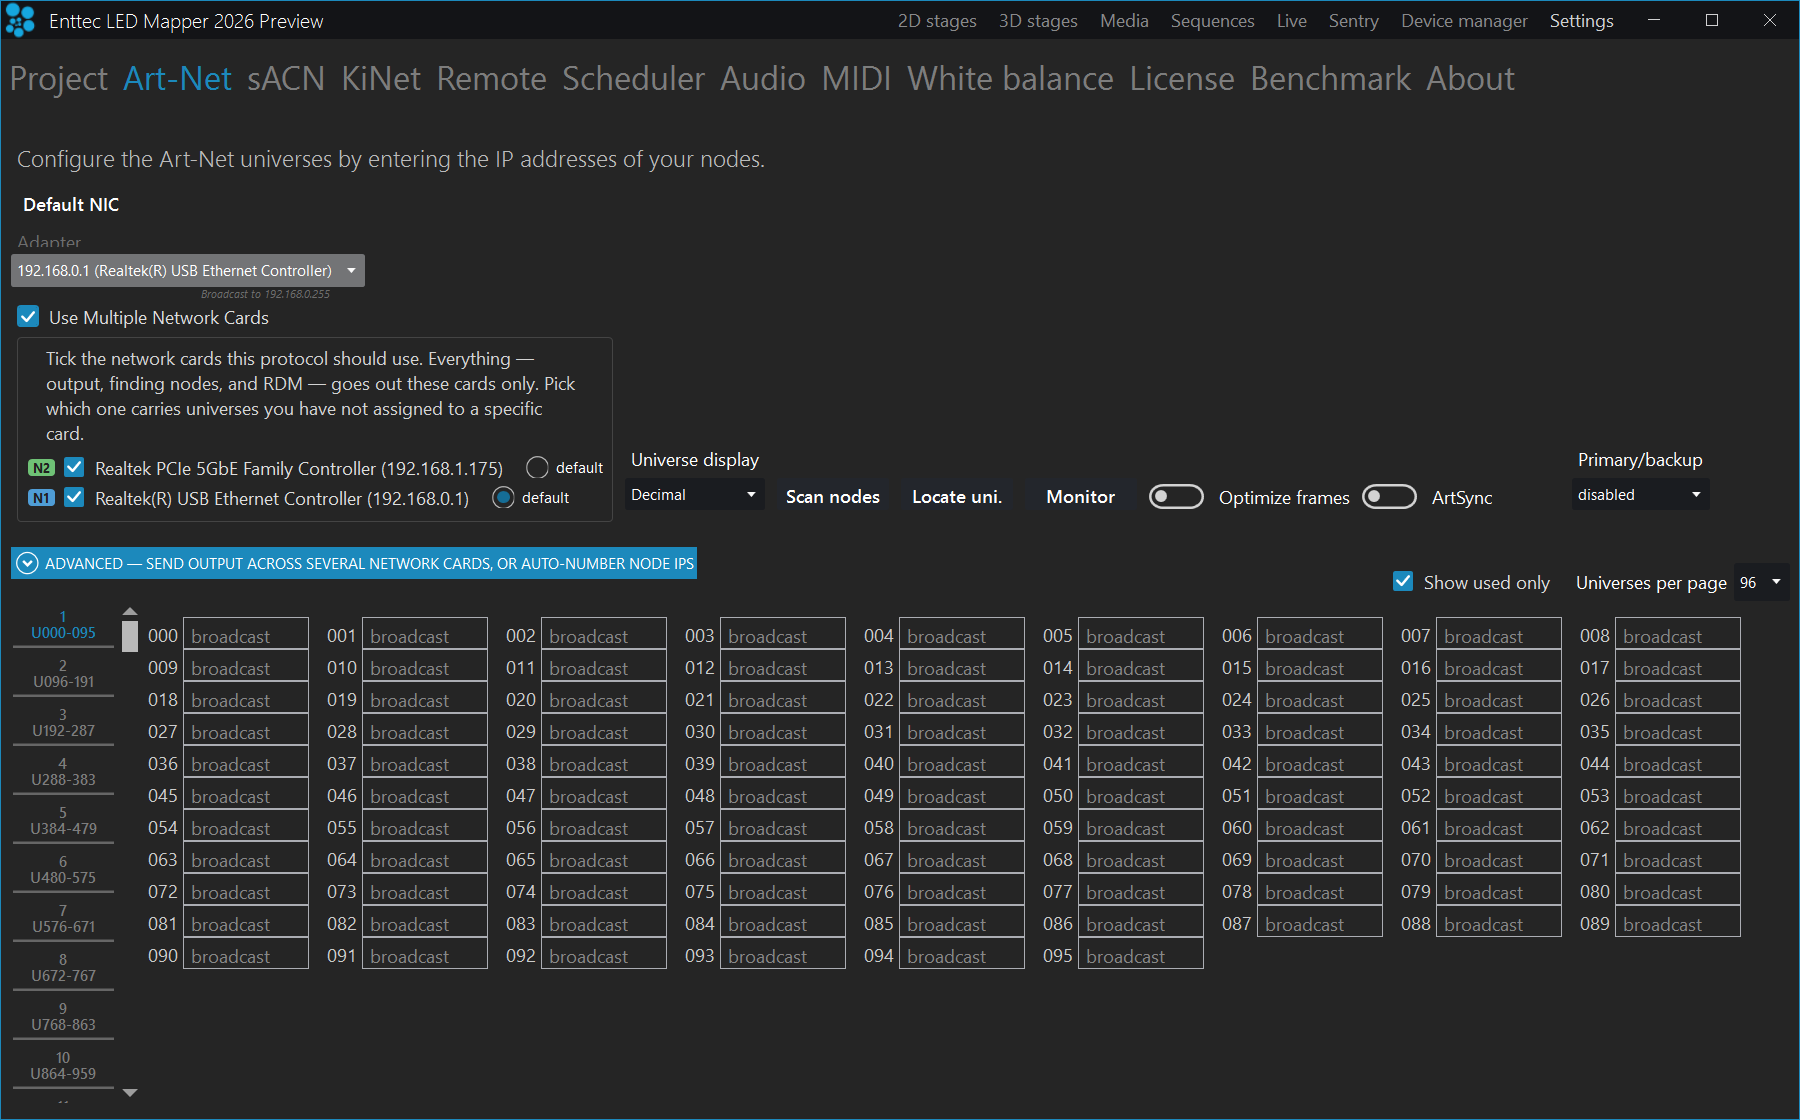Image resolution: width=1800 pixels, height=1120 pixels.
Task: Open the Scheduler tab
Action: (633, 79)
